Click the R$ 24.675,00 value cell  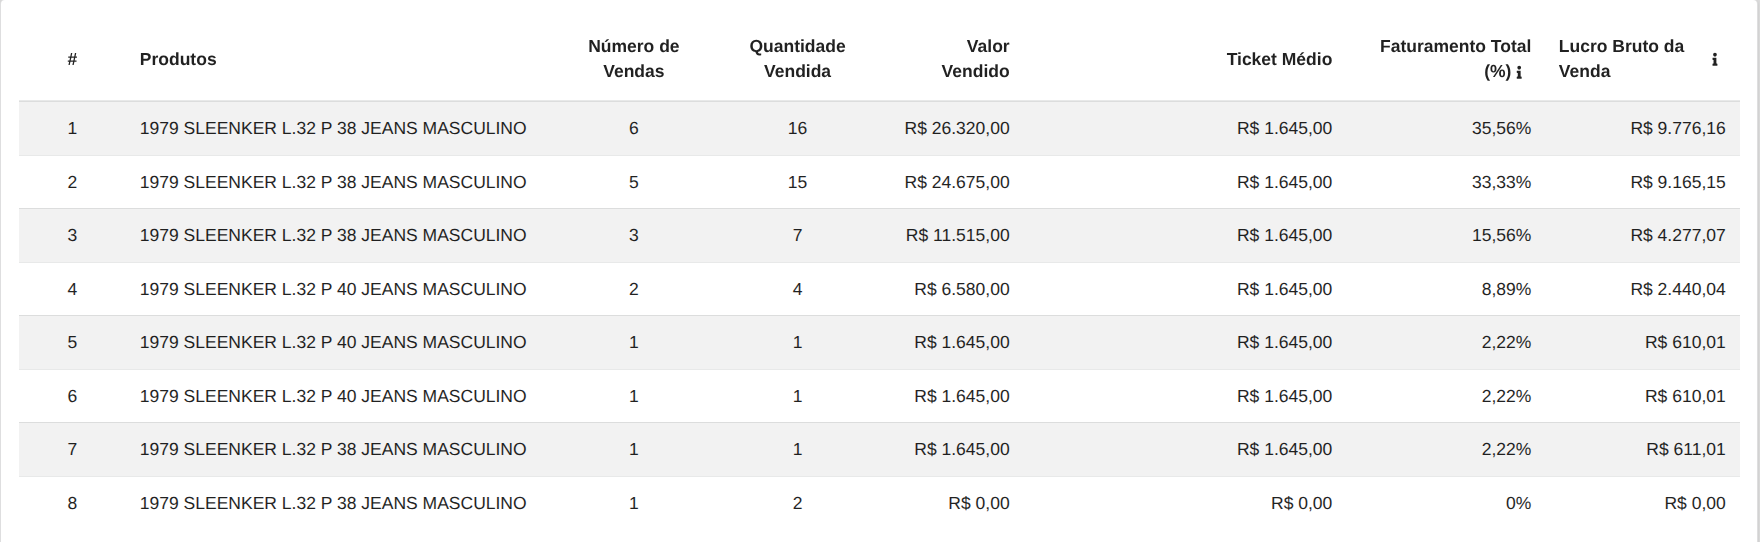(x=957, y=182)
